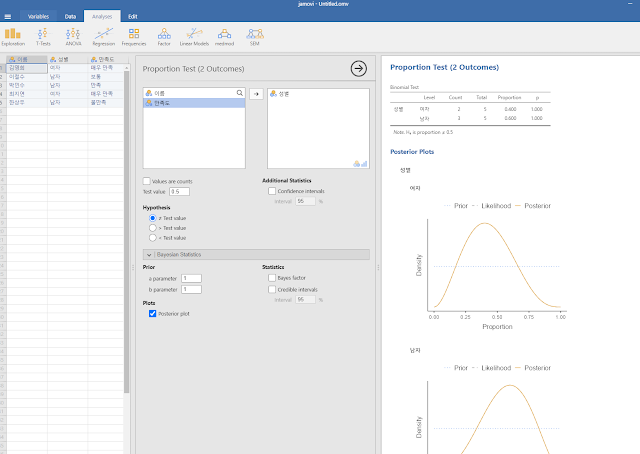Switch to the Edit tab
640x454 pixels.
(133, 16)
